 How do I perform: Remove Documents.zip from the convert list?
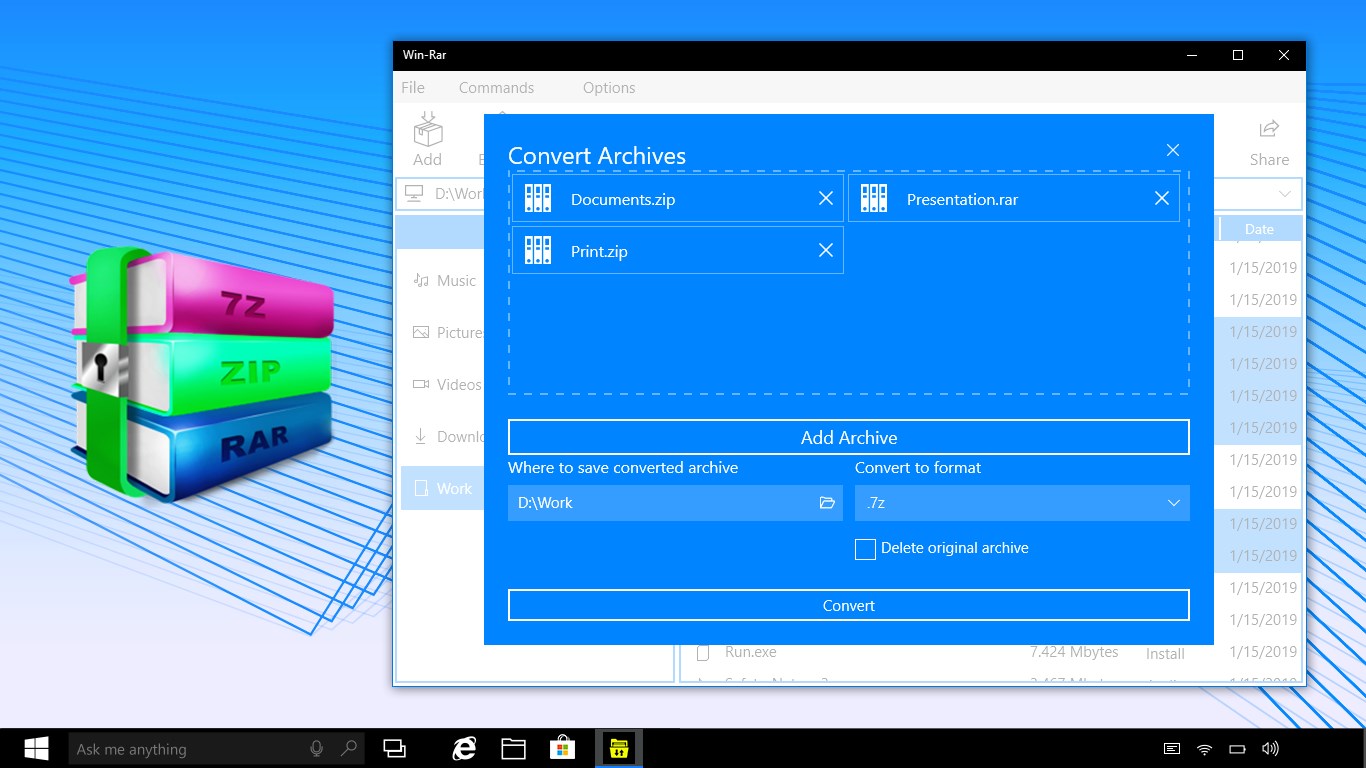(826, 199)
